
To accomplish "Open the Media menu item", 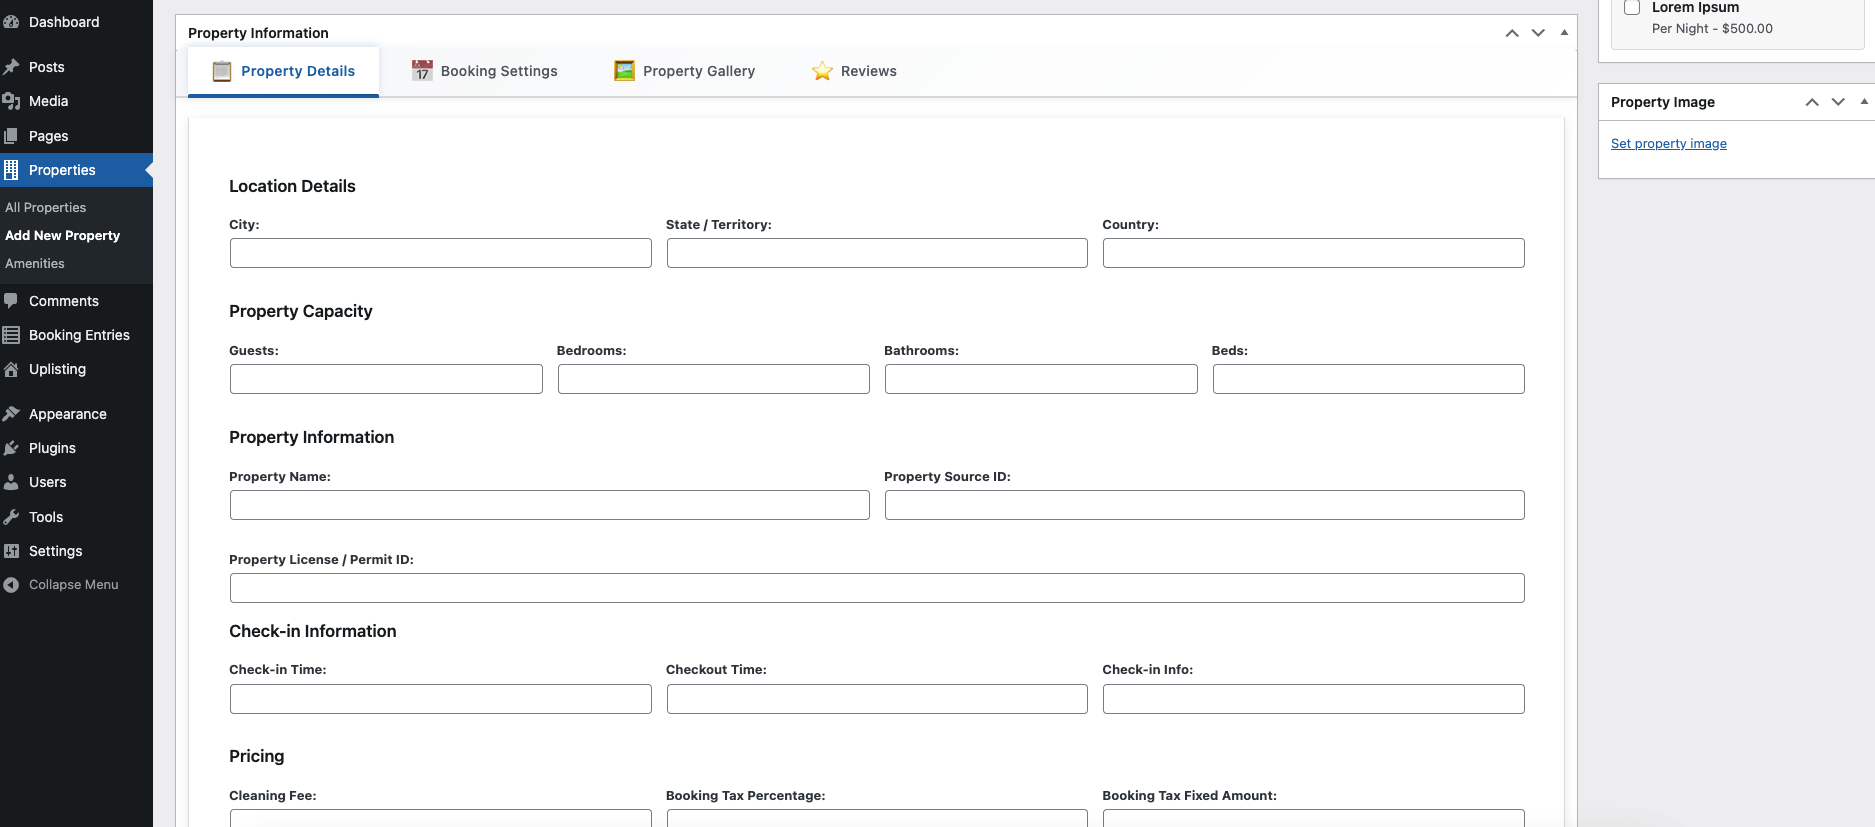I will 76,101.
